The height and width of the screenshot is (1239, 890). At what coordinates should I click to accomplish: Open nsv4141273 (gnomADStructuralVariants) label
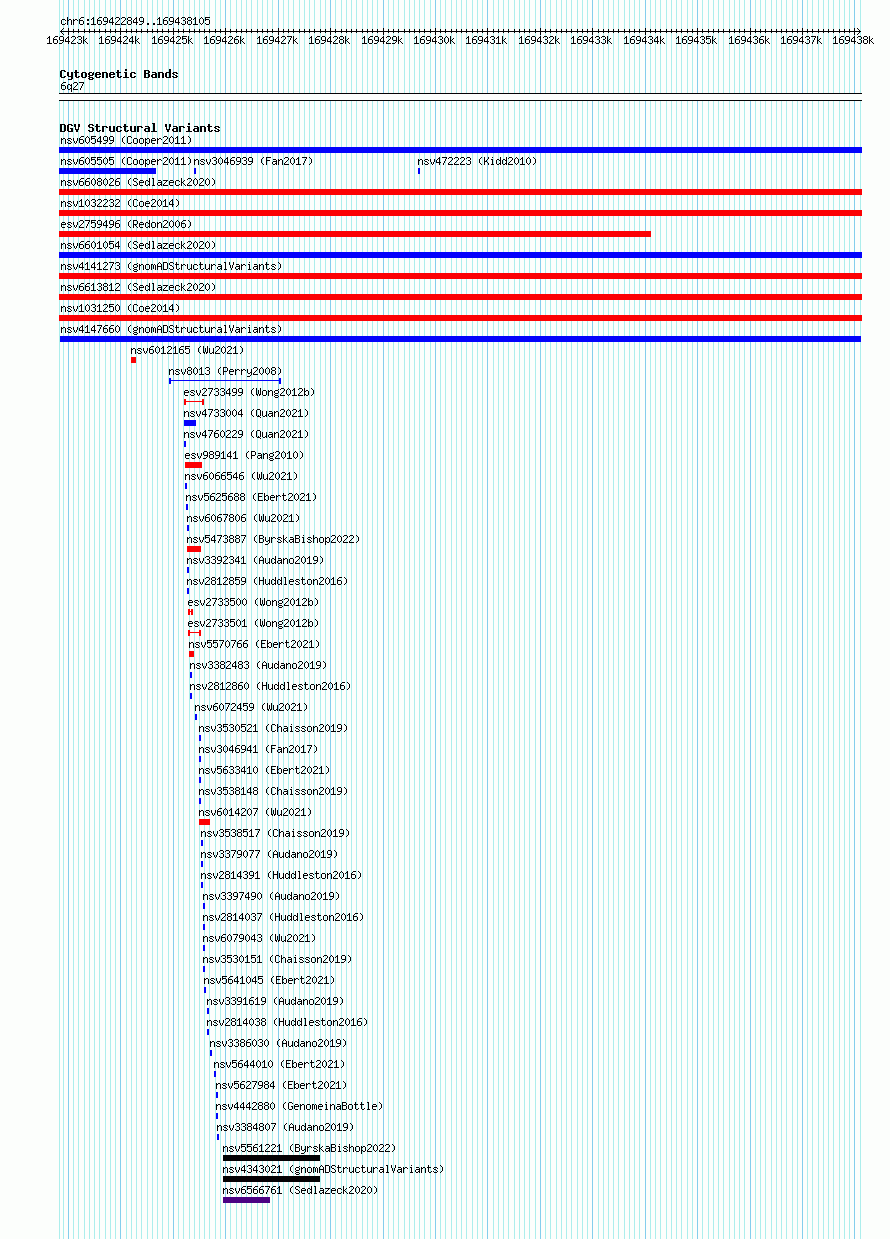click(x=171, y=266)
